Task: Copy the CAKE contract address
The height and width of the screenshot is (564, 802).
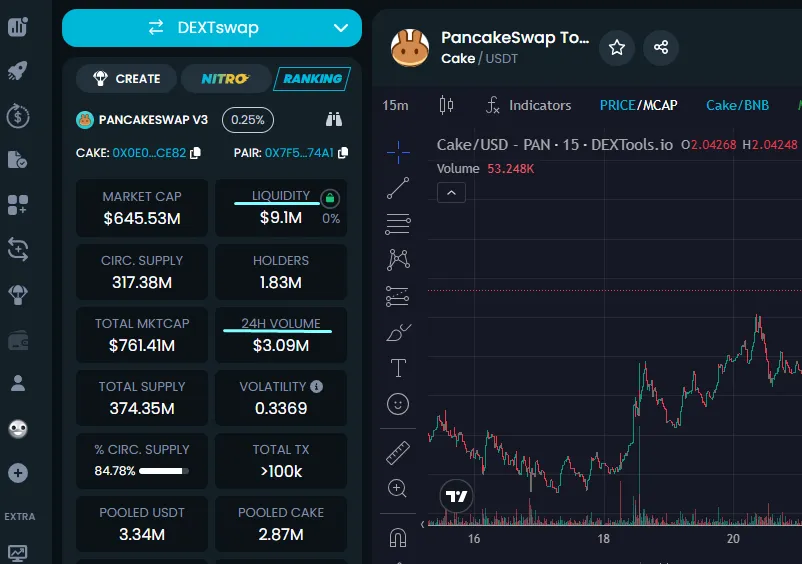Action: [195, 153]
